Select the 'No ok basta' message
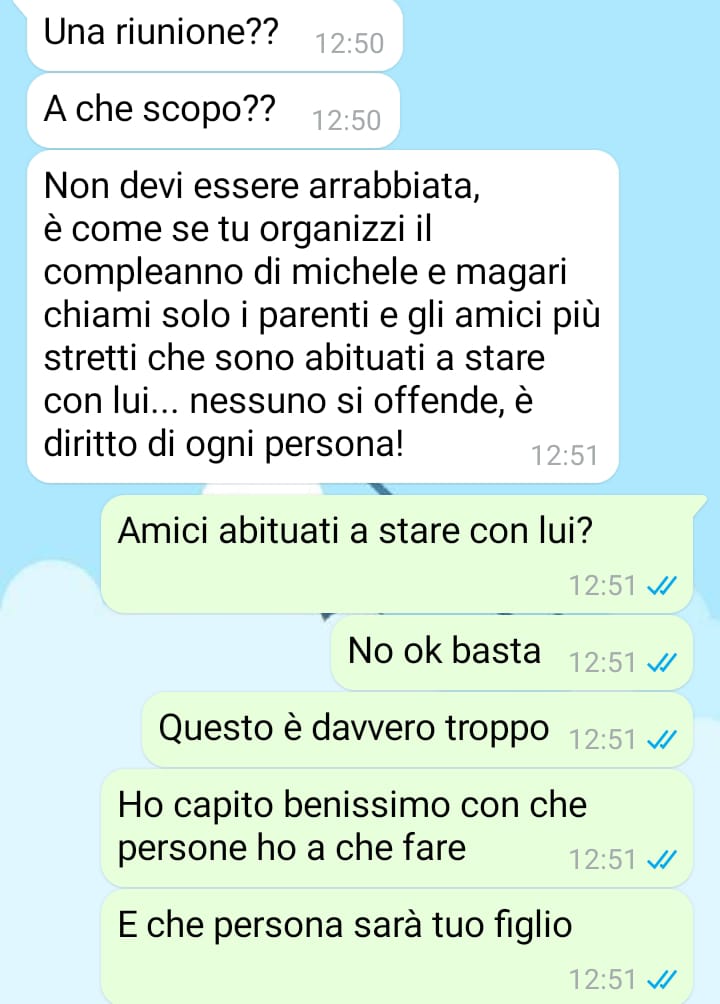The image size is (720, 1004). coord(512,652)
